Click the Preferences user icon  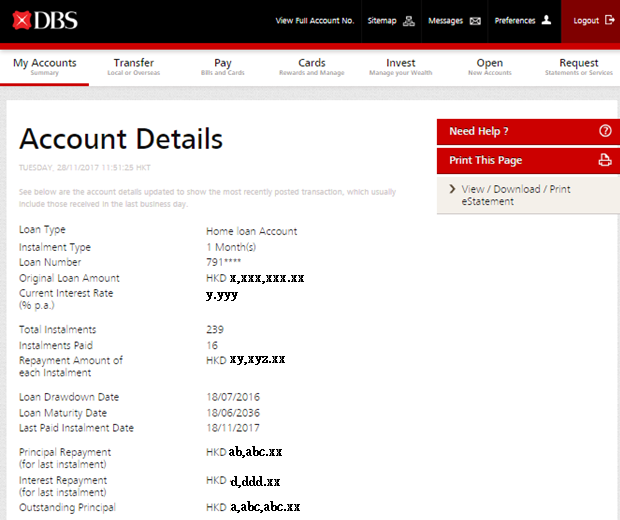(x=546, y=20)
